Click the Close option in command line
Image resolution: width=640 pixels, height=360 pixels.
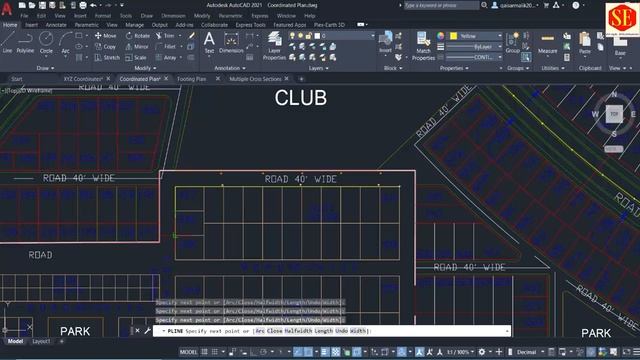click(x=275, y=331)
